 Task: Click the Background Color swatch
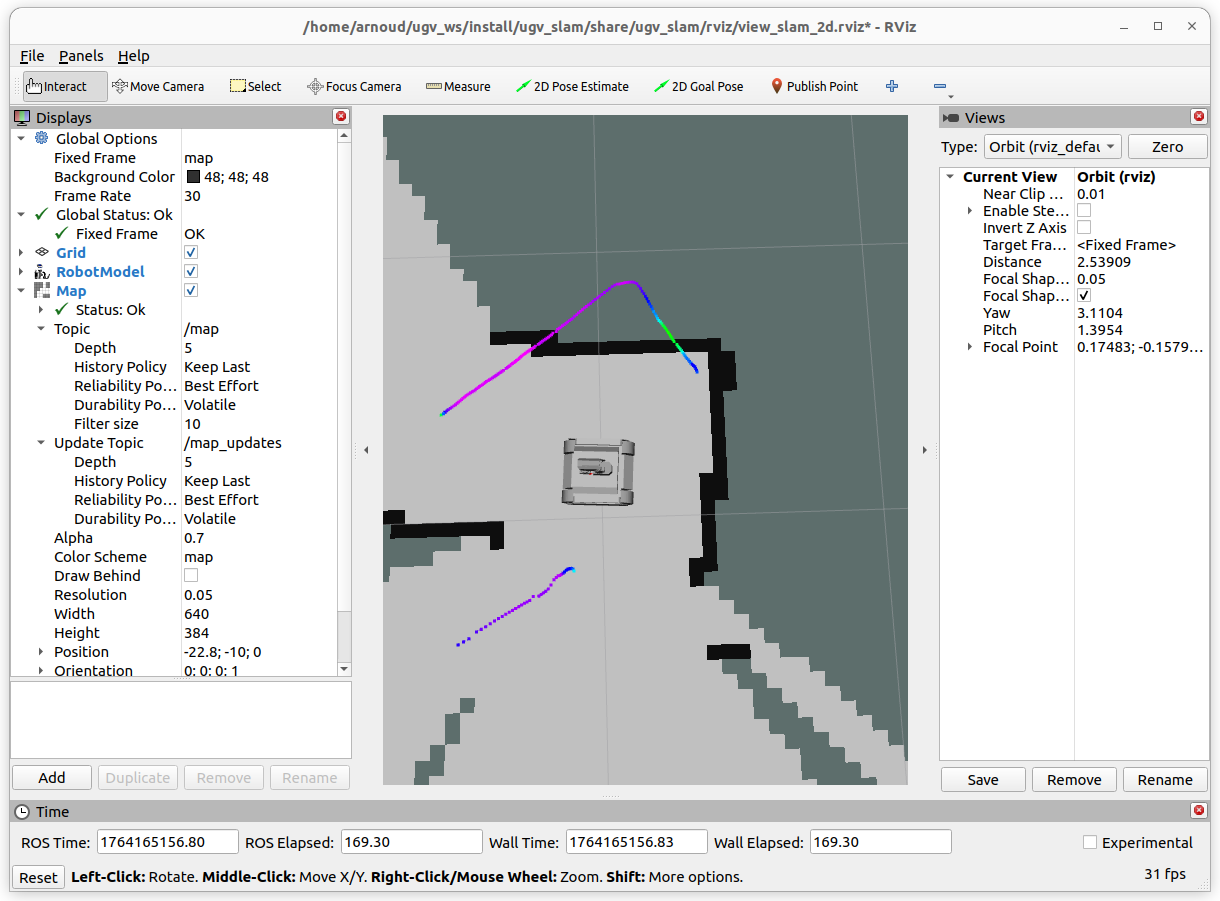(193, 177)
